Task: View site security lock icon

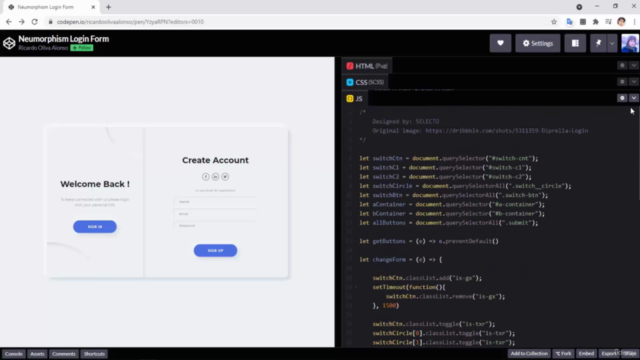Action: pos(51,22)
